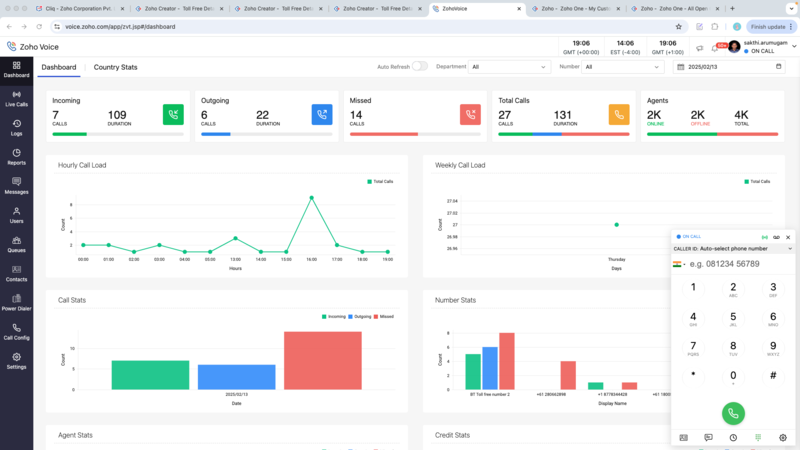Screen dimensions: 800x450
Task: Open the voicemail icon in dialer header
Action: click(x=777, y=237)
